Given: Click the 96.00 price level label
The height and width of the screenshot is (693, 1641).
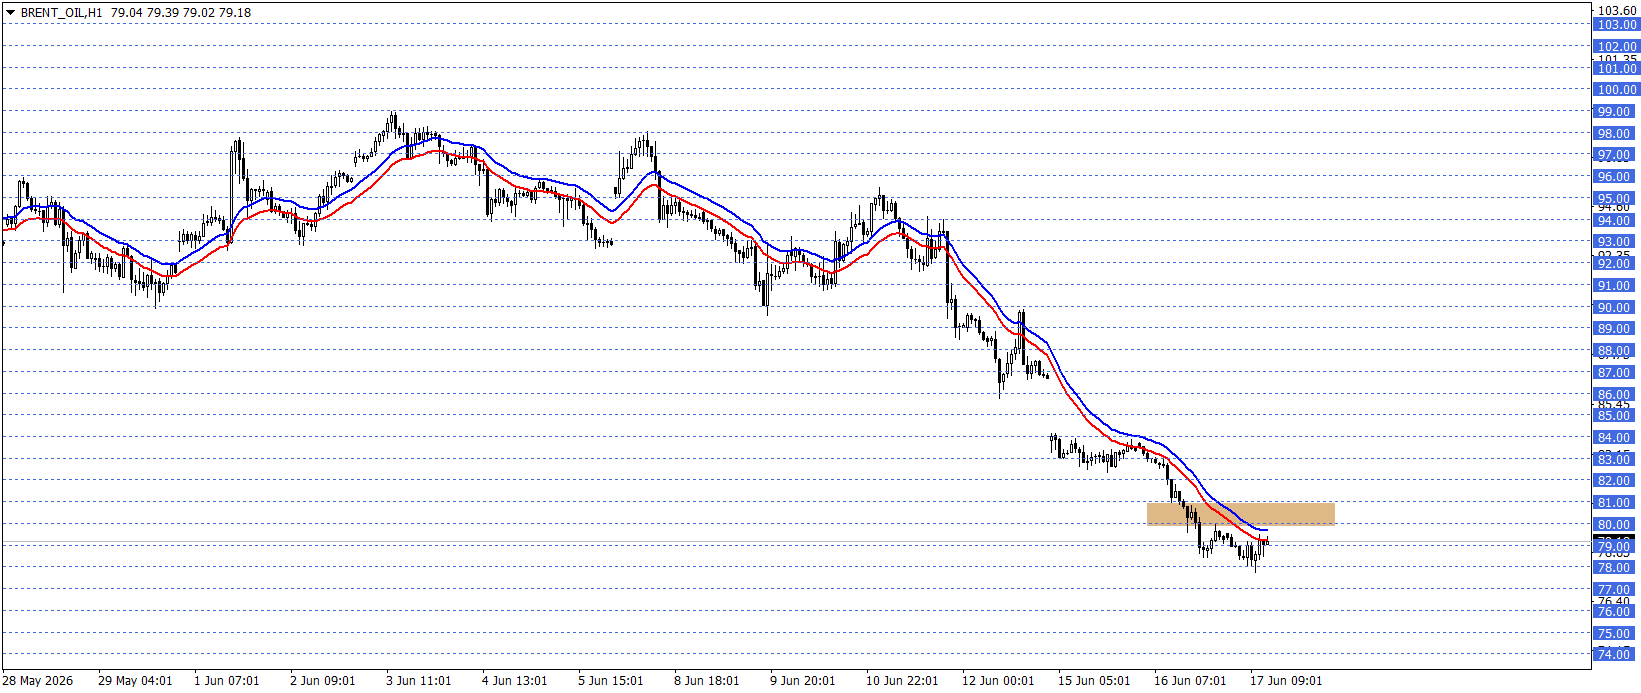Looking at the screenshot, I should click(1616, 177).
